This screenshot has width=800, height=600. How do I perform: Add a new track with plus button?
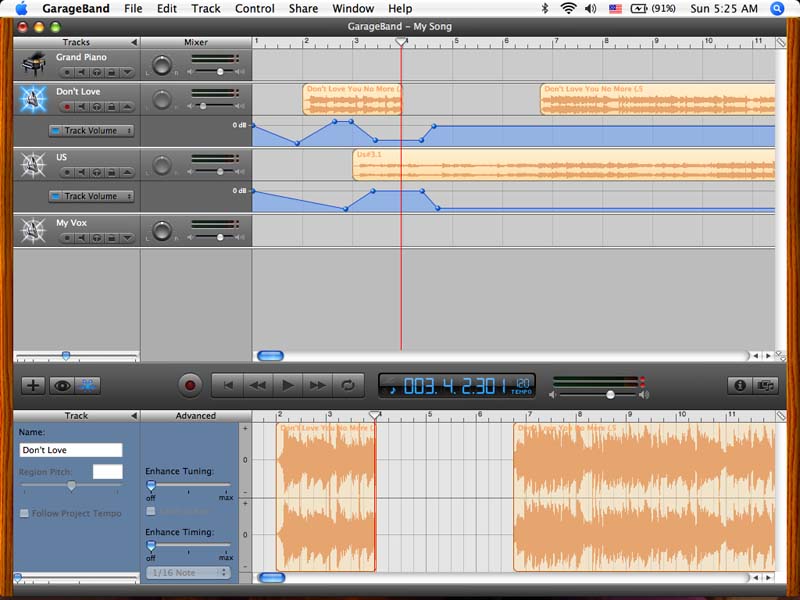click(x=33, y=385)
